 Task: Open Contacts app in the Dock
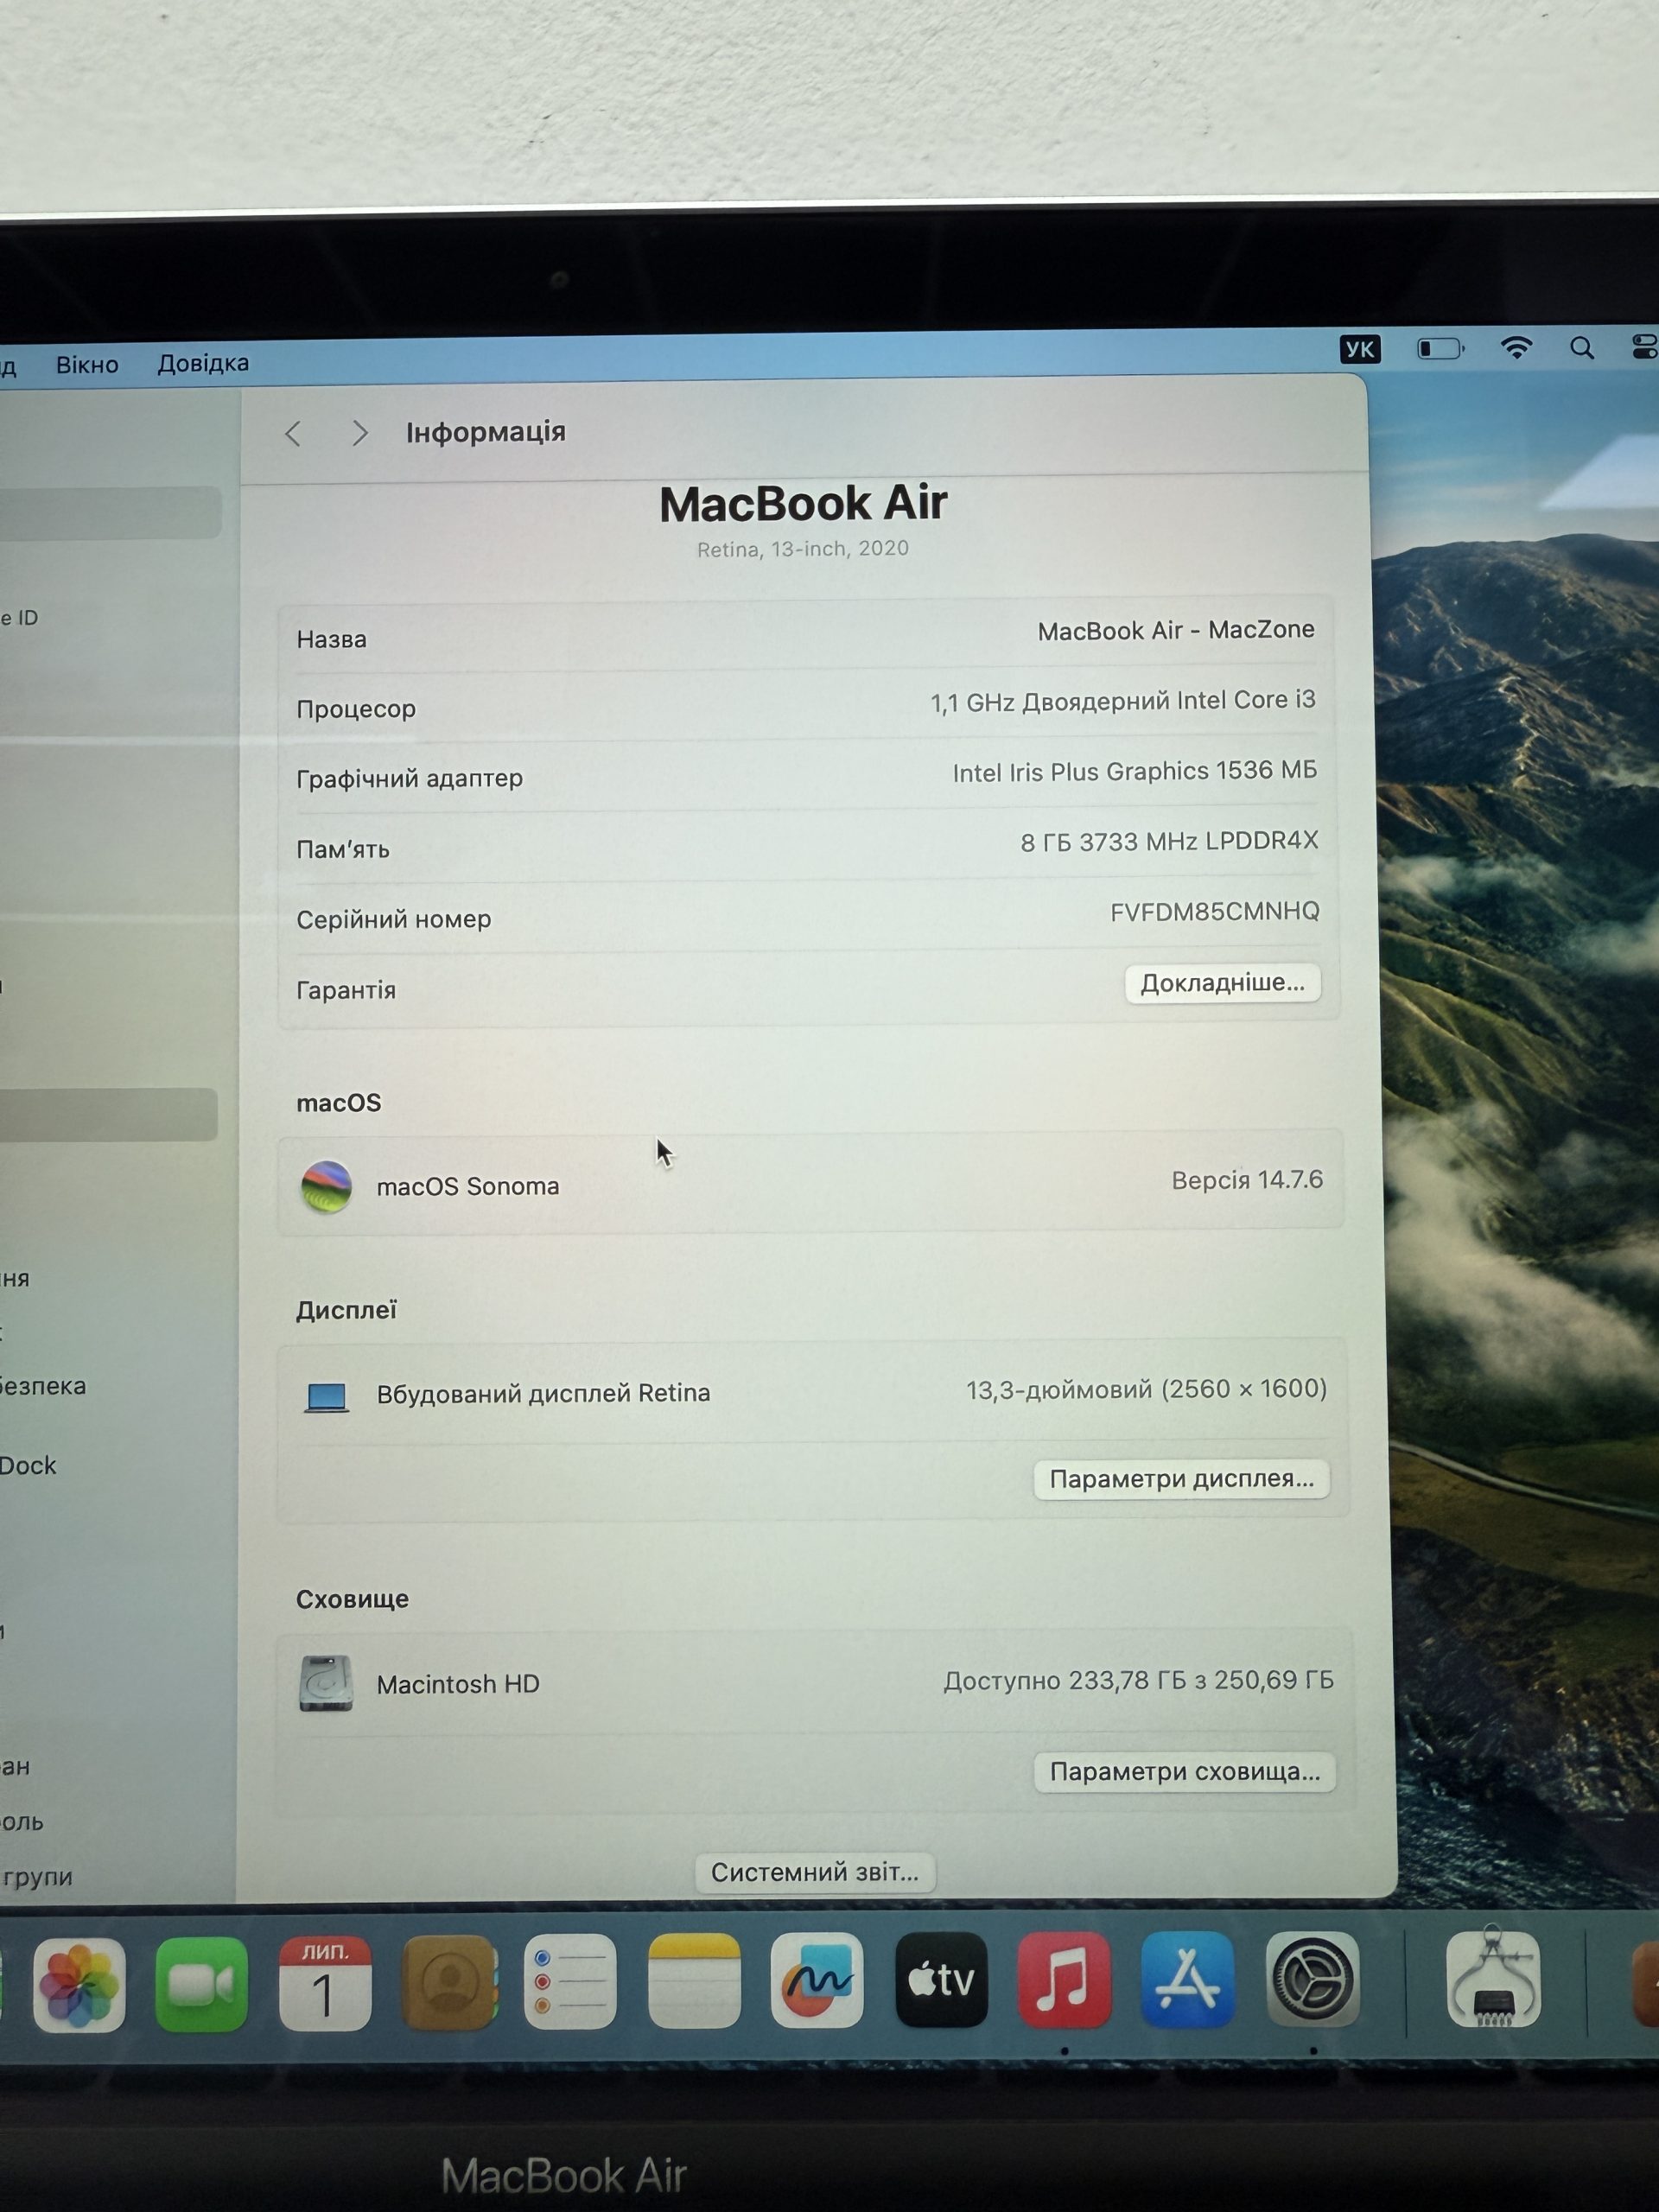pos(449,1982)
